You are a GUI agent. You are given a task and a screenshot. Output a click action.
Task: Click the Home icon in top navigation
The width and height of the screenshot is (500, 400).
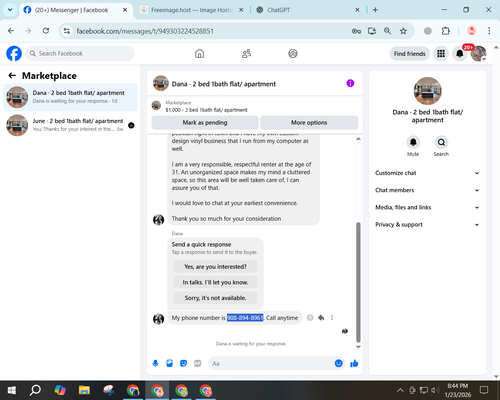[199, 54]
